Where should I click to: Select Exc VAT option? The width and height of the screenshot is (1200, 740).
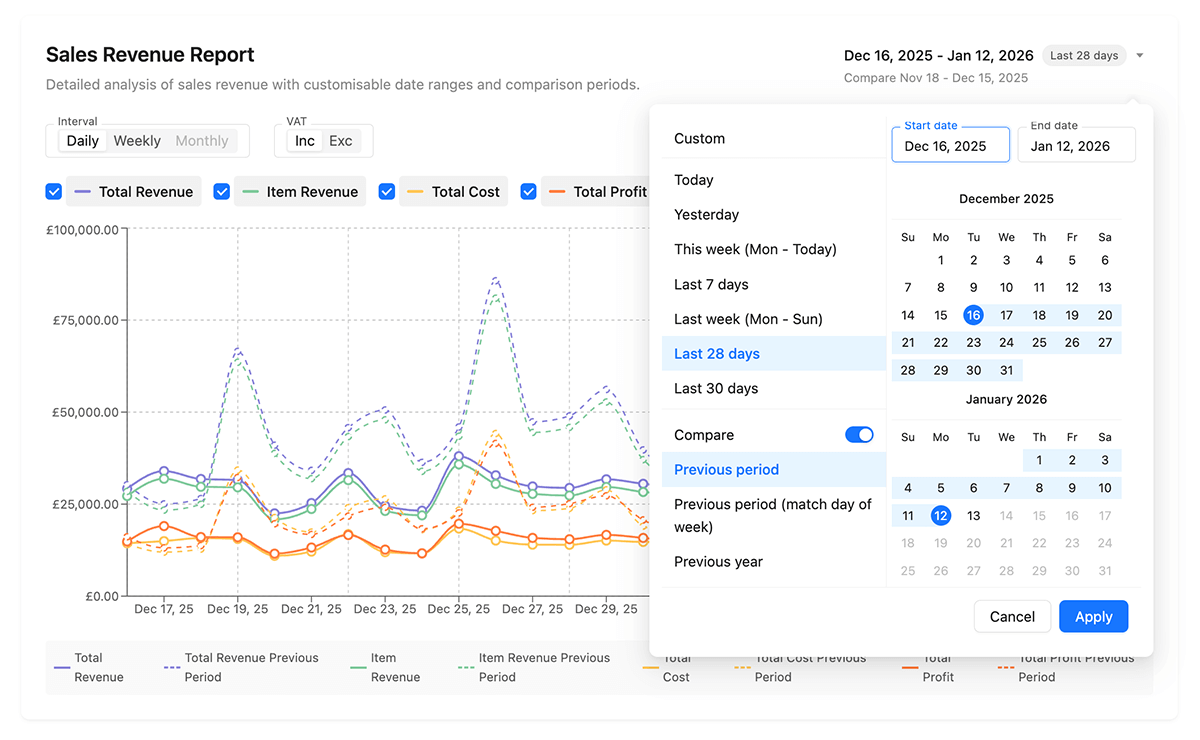(341, 141)
